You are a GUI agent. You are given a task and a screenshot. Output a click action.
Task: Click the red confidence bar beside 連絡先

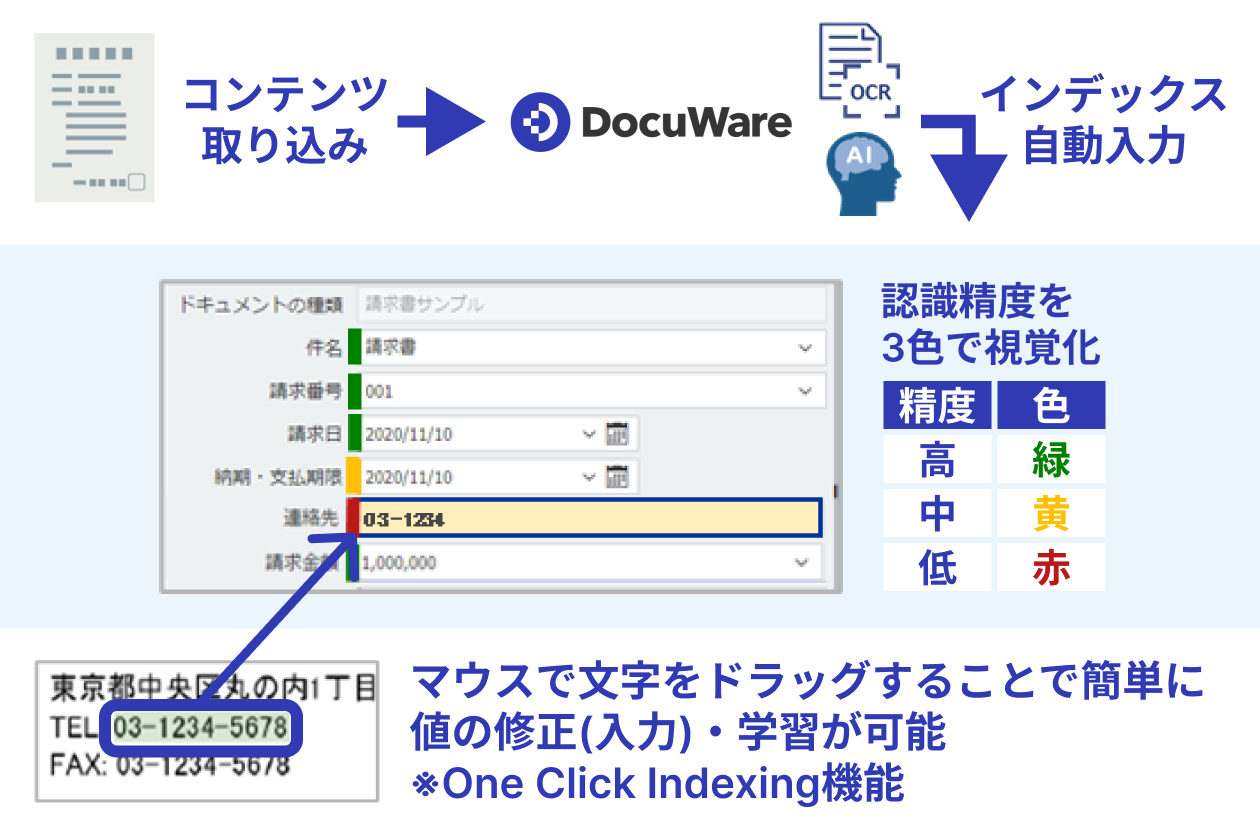click(x=353, y=519)
